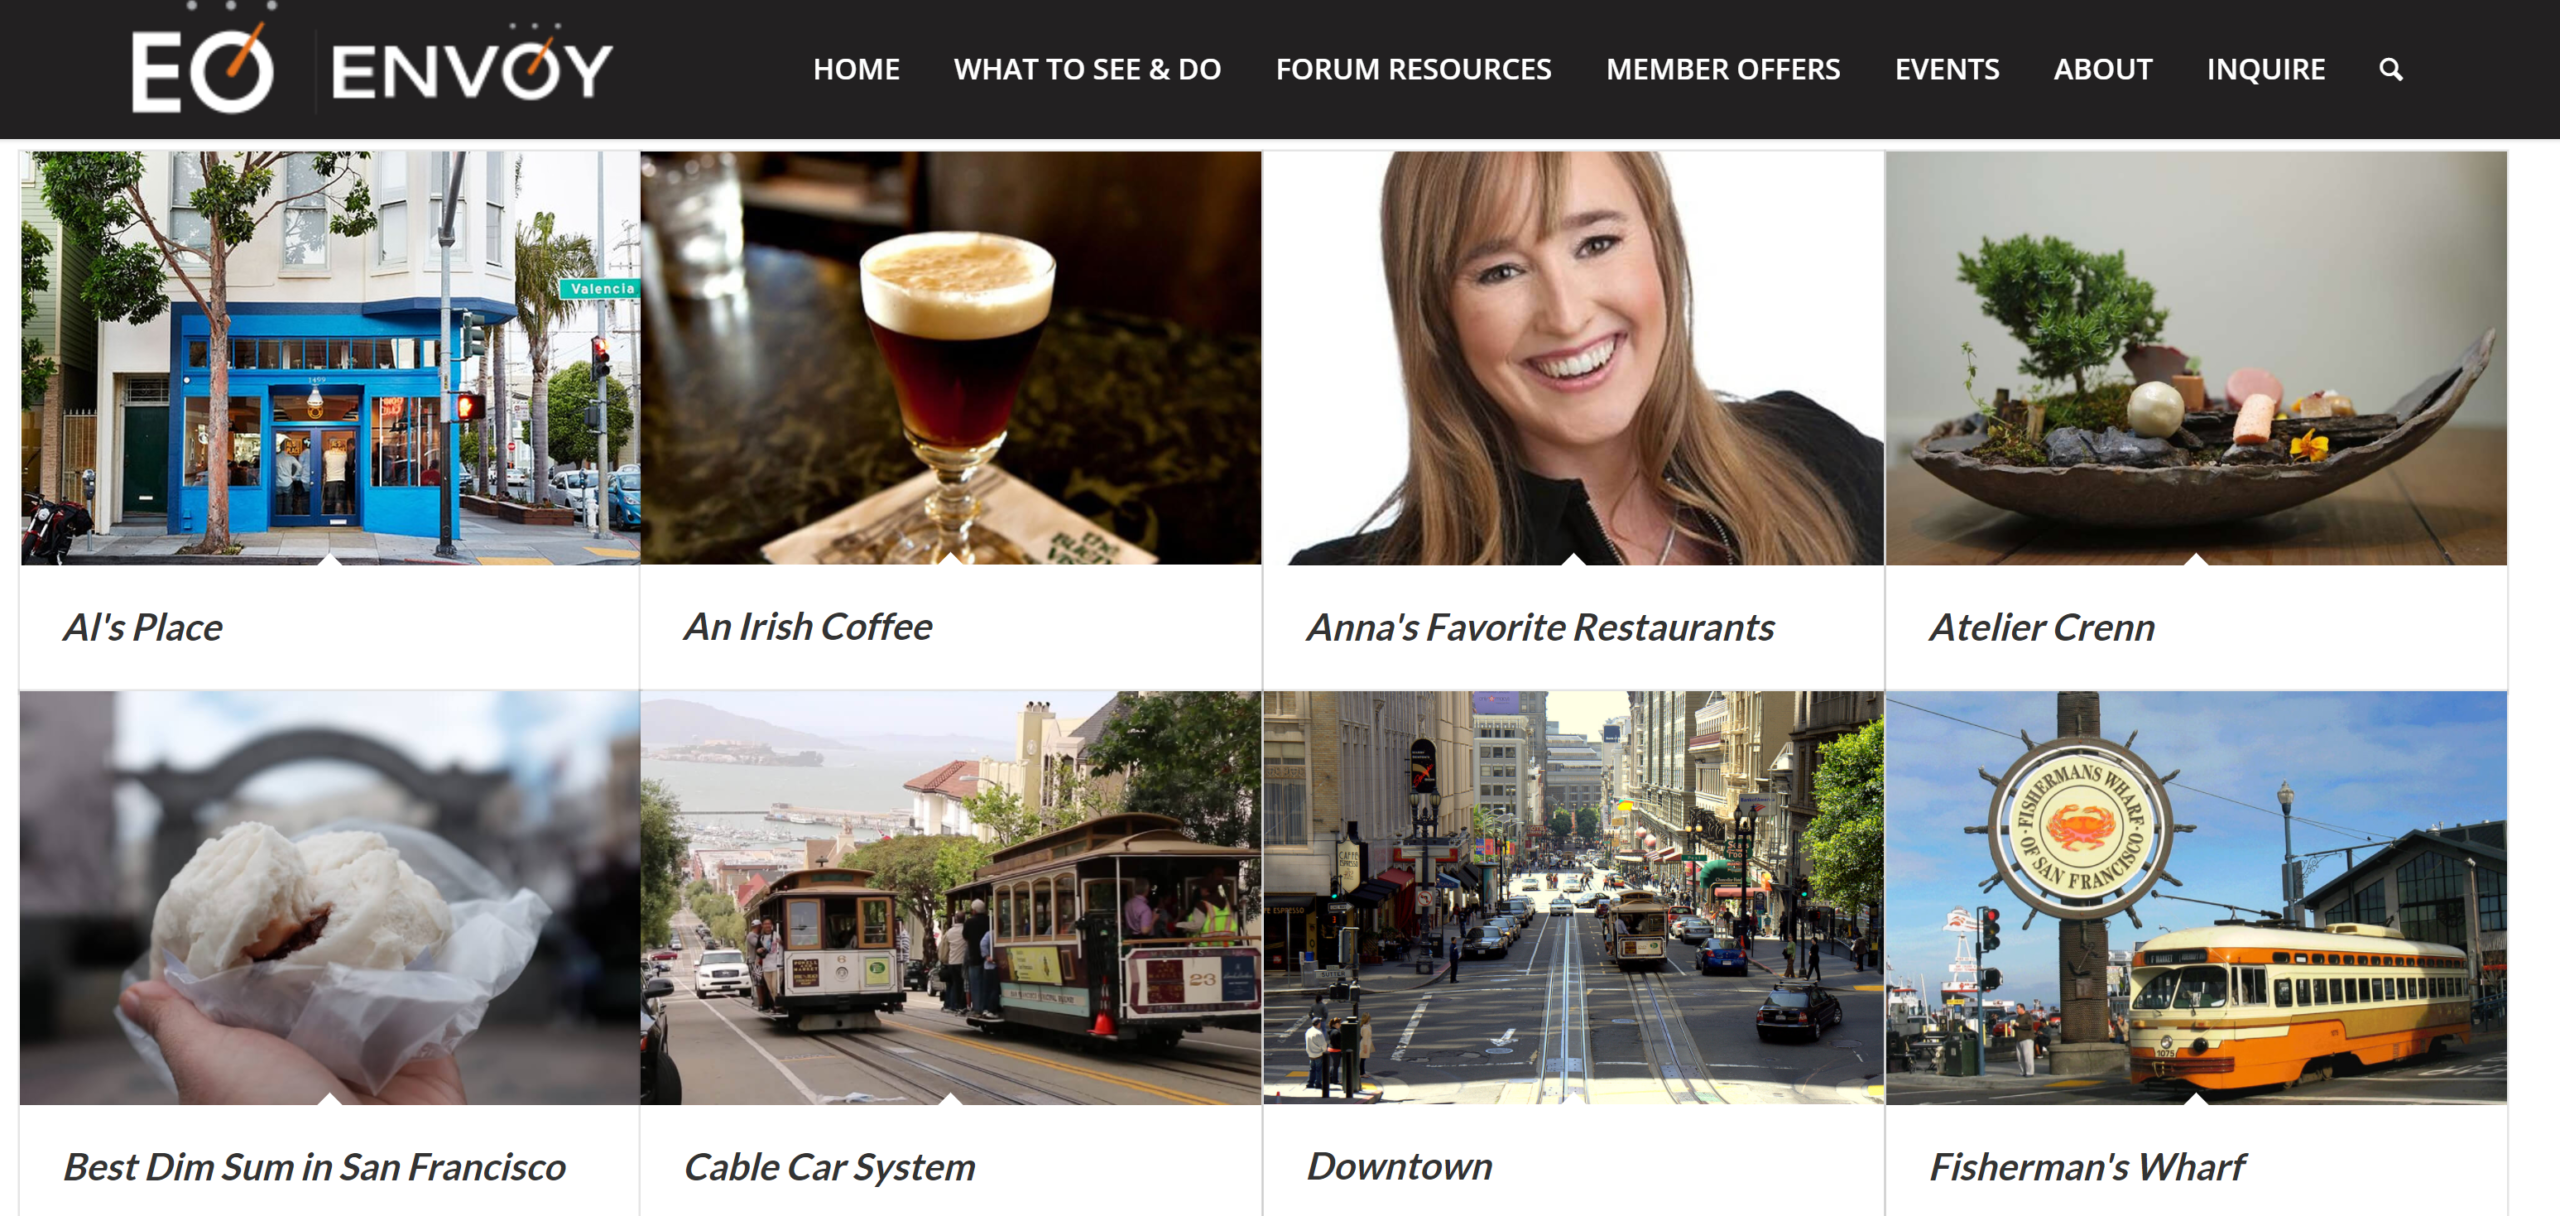
Task: Click Best Dim Sum in San Francisco title
Action: [314, 1168]
